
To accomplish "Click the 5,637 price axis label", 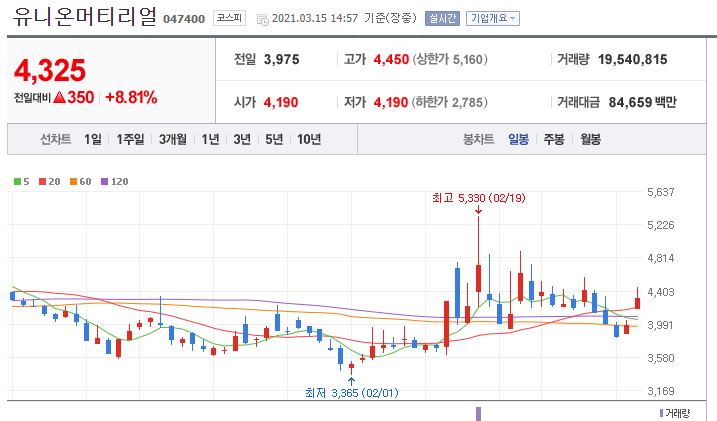I will pyautogui.click(x=661, y=192).
